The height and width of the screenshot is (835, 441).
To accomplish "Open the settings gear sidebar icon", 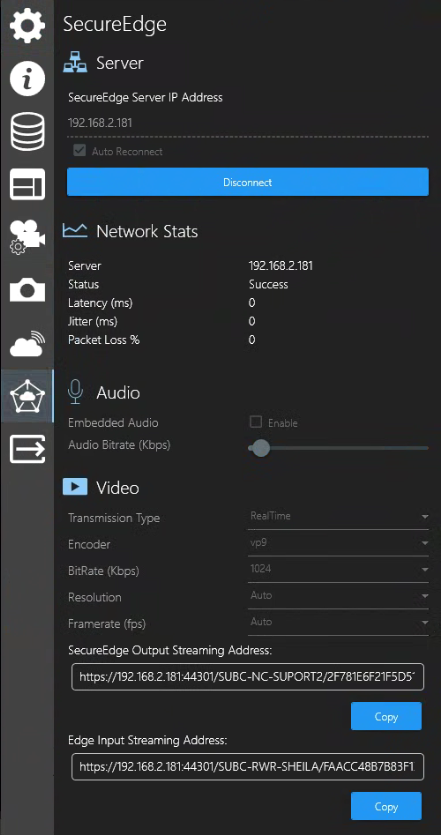I will point(27,26).
